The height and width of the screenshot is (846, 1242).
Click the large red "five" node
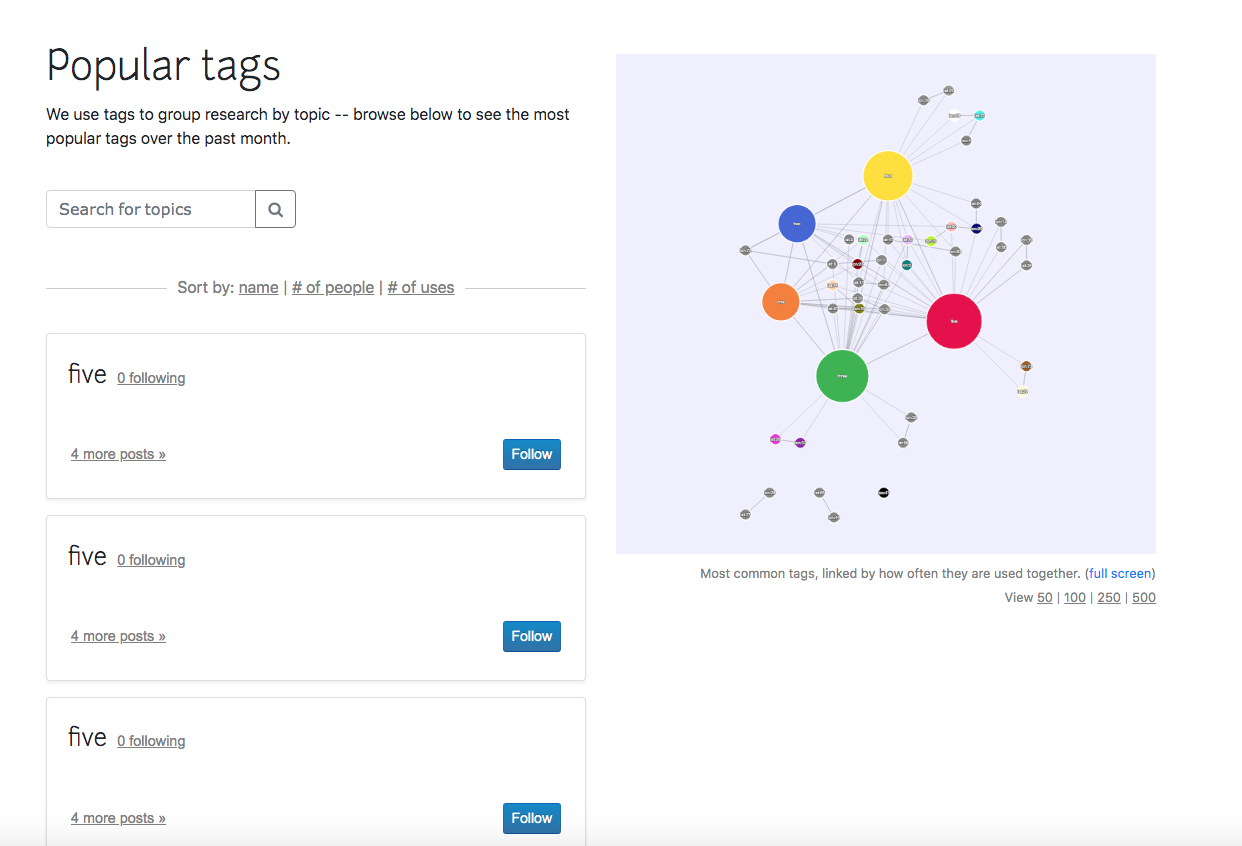coord(954,320)
